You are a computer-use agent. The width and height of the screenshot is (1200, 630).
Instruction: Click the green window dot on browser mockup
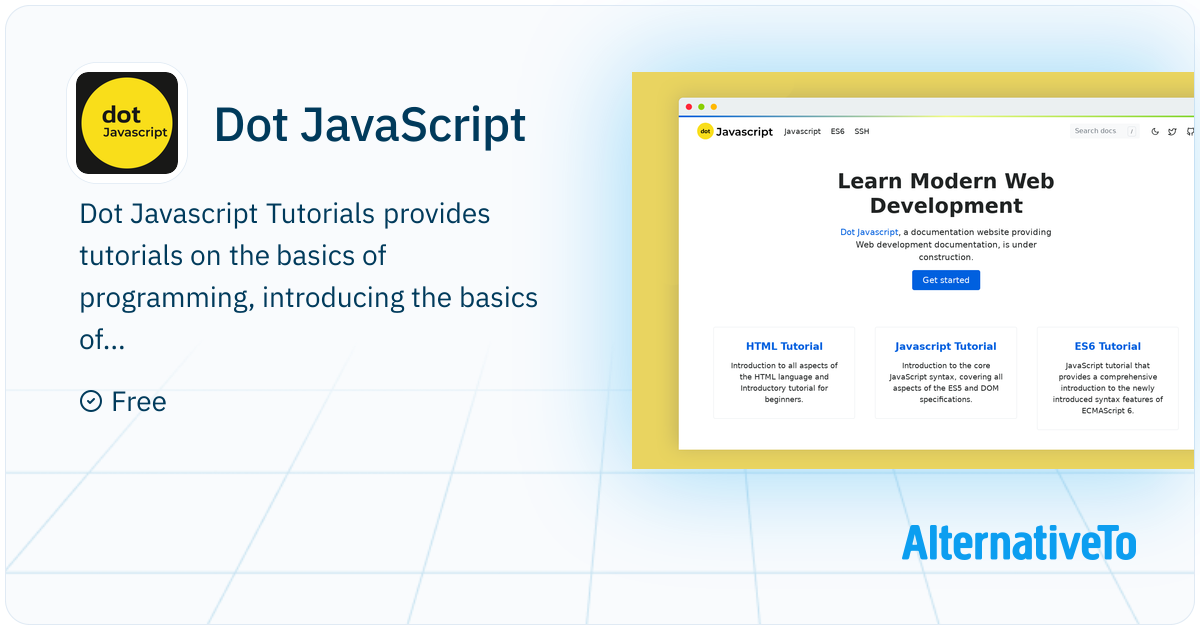pos(701,107)
